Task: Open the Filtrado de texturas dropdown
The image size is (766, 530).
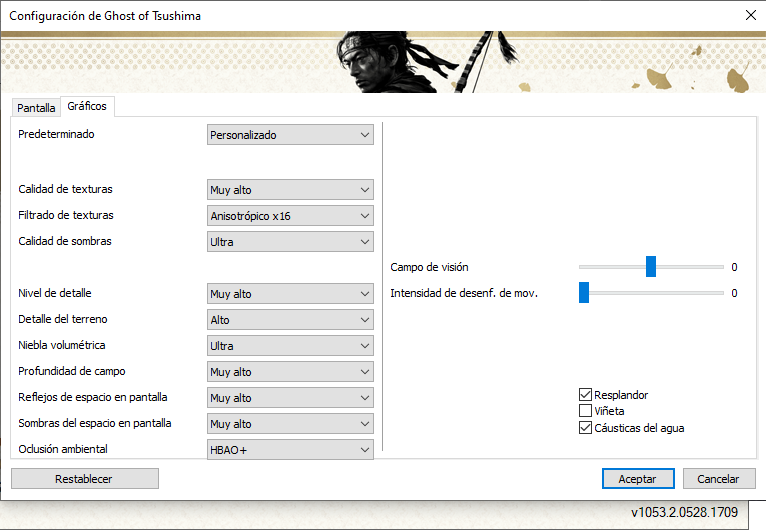Action: click(290, 215)
